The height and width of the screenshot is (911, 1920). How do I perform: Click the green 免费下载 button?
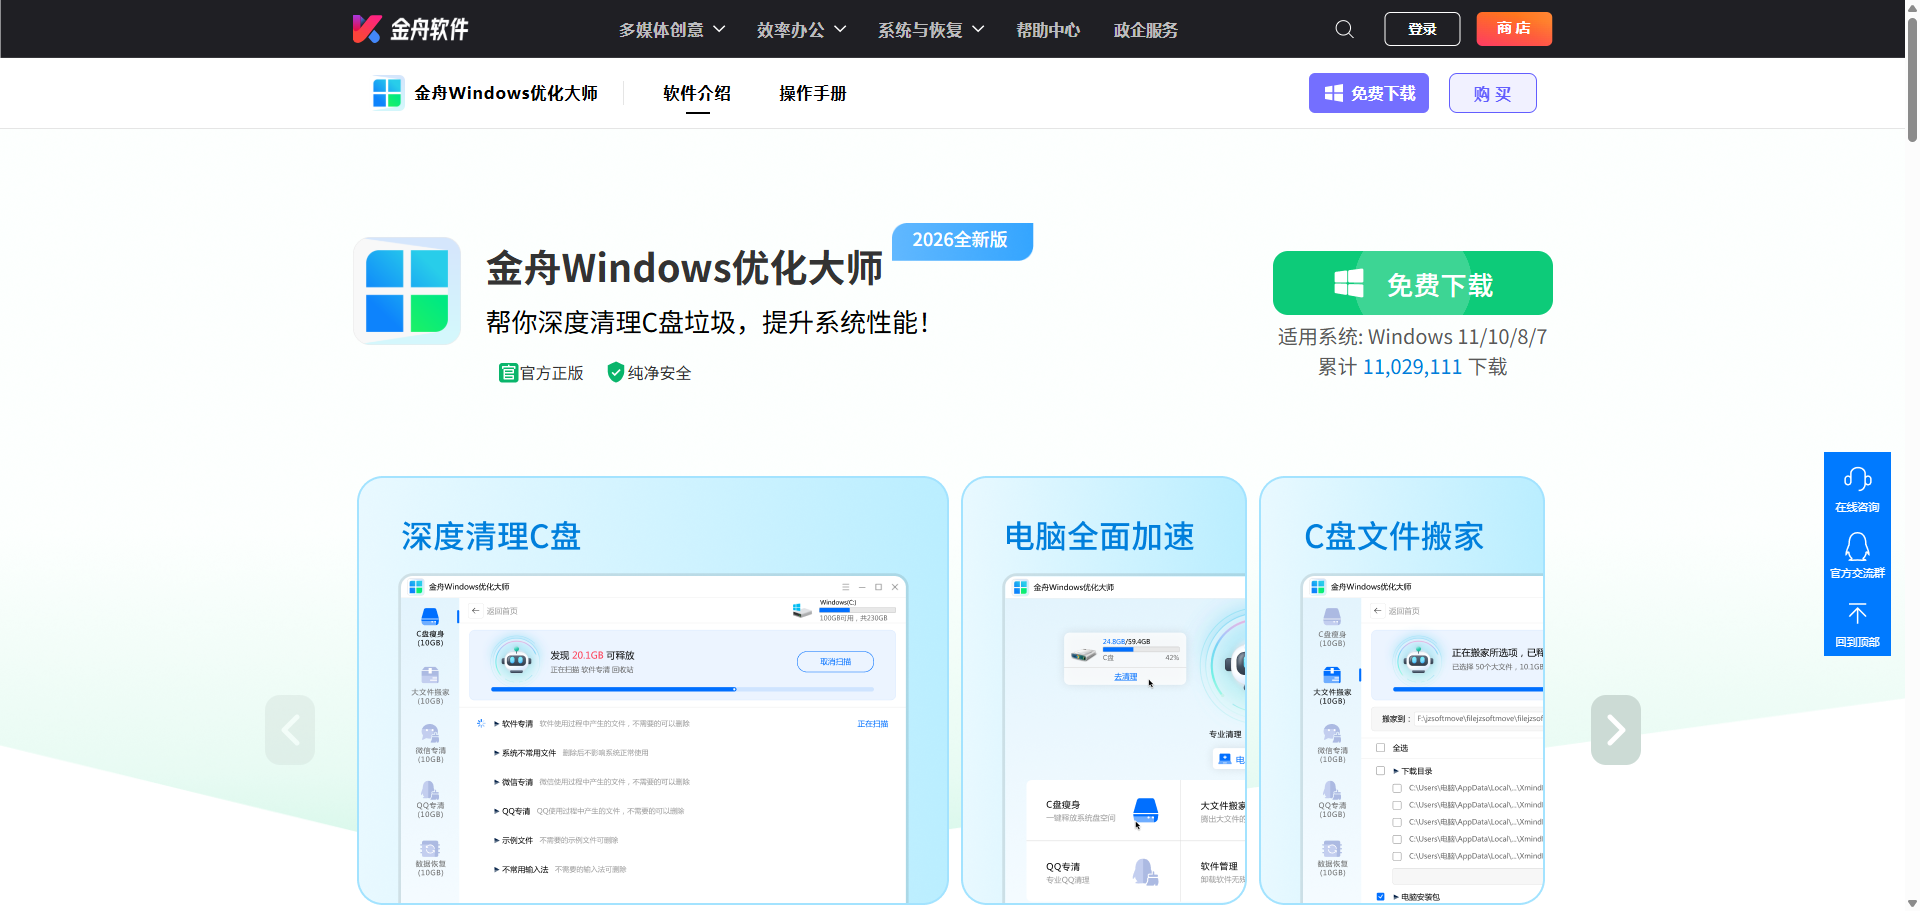point(1412,283)
